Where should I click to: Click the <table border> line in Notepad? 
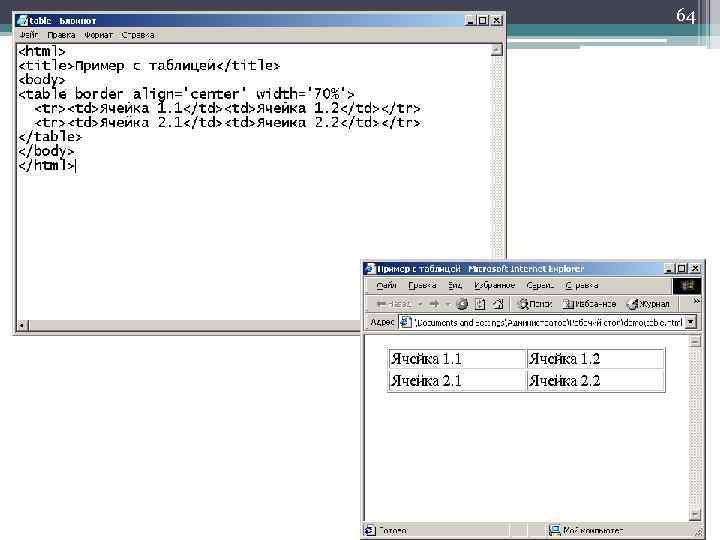186,94
